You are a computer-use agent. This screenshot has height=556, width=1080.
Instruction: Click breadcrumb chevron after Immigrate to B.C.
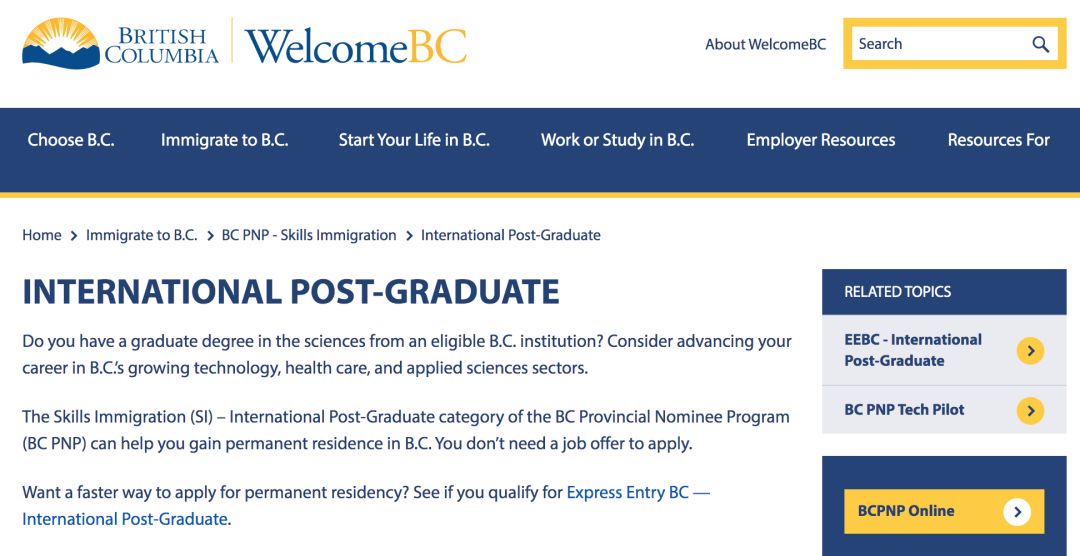(x=210, y=236)
